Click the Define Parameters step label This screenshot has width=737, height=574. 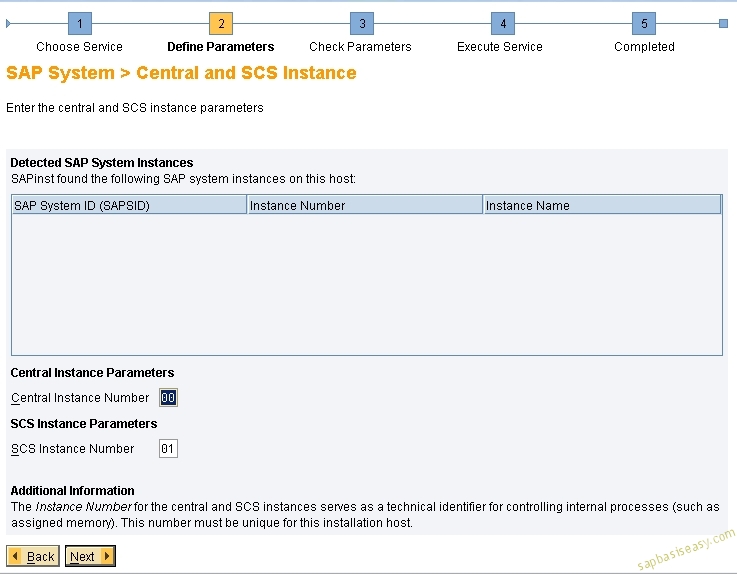coord(220,47)
